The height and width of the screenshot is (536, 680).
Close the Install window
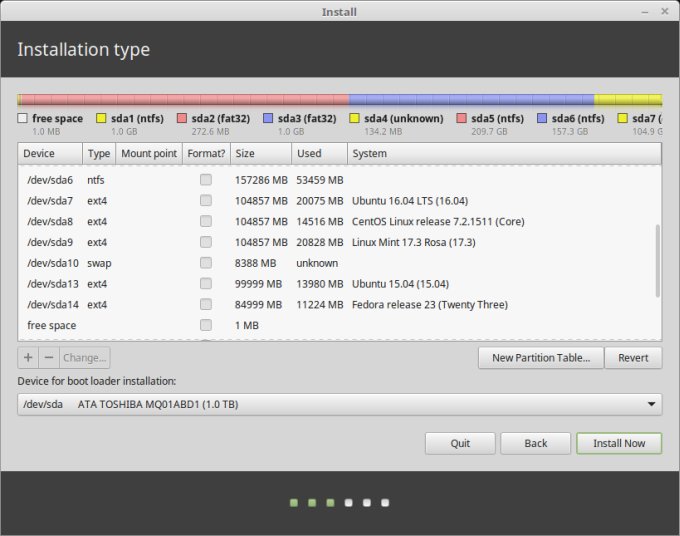(664, 11)
